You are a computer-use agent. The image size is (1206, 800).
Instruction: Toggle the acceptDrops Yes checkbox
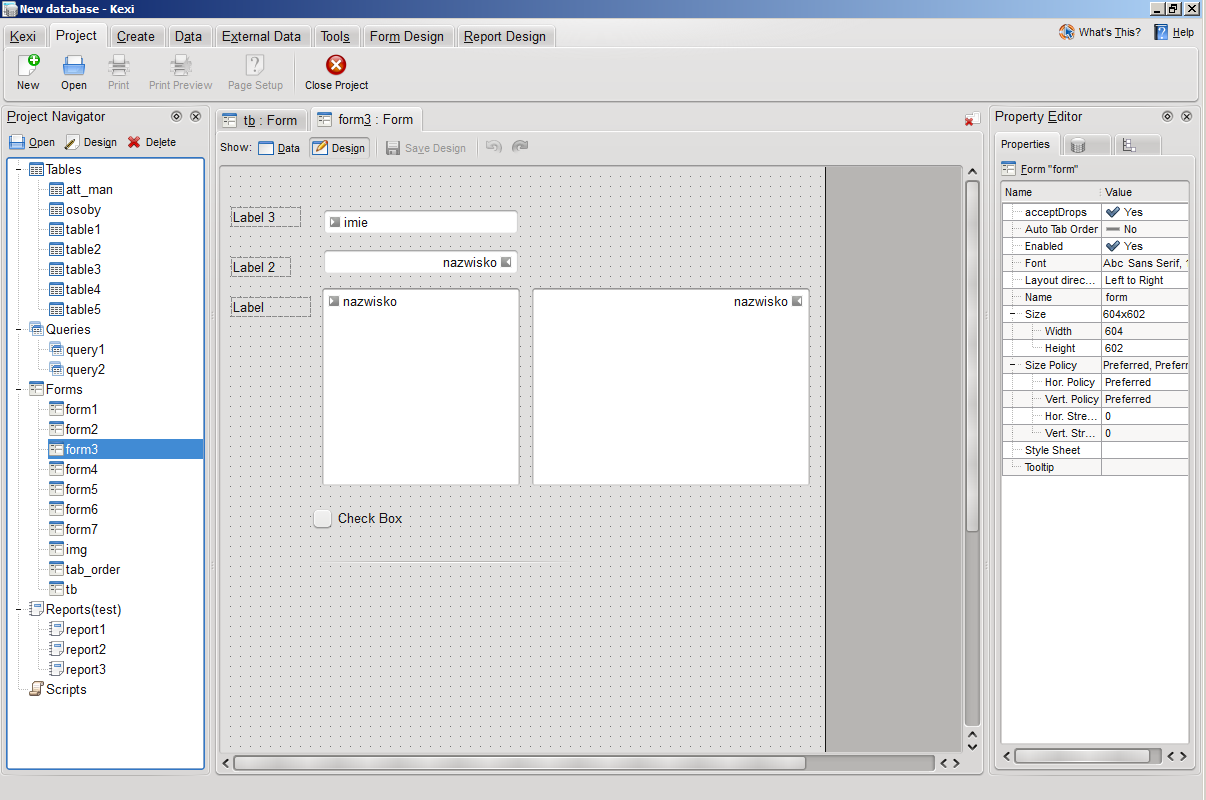point(1113,212)
